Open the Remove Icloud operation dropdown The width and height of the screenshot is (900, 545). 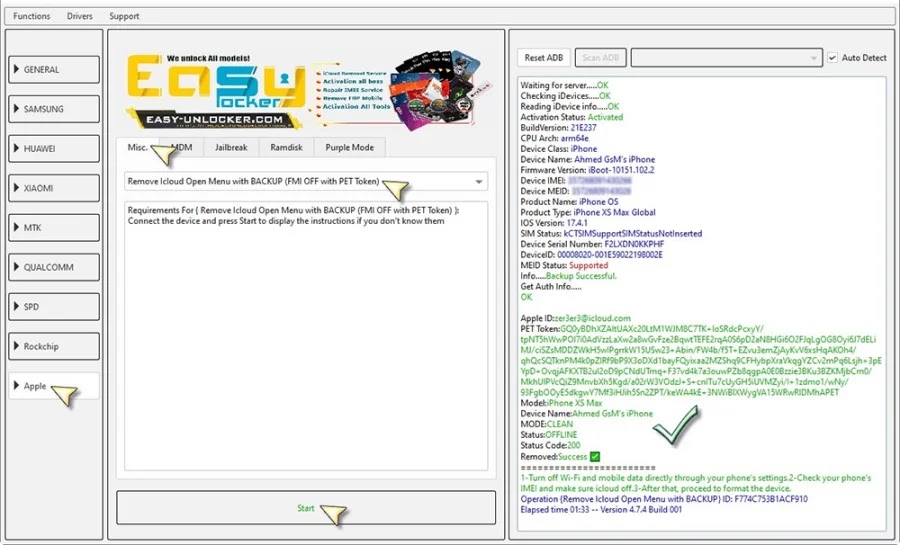click(306, 181)
